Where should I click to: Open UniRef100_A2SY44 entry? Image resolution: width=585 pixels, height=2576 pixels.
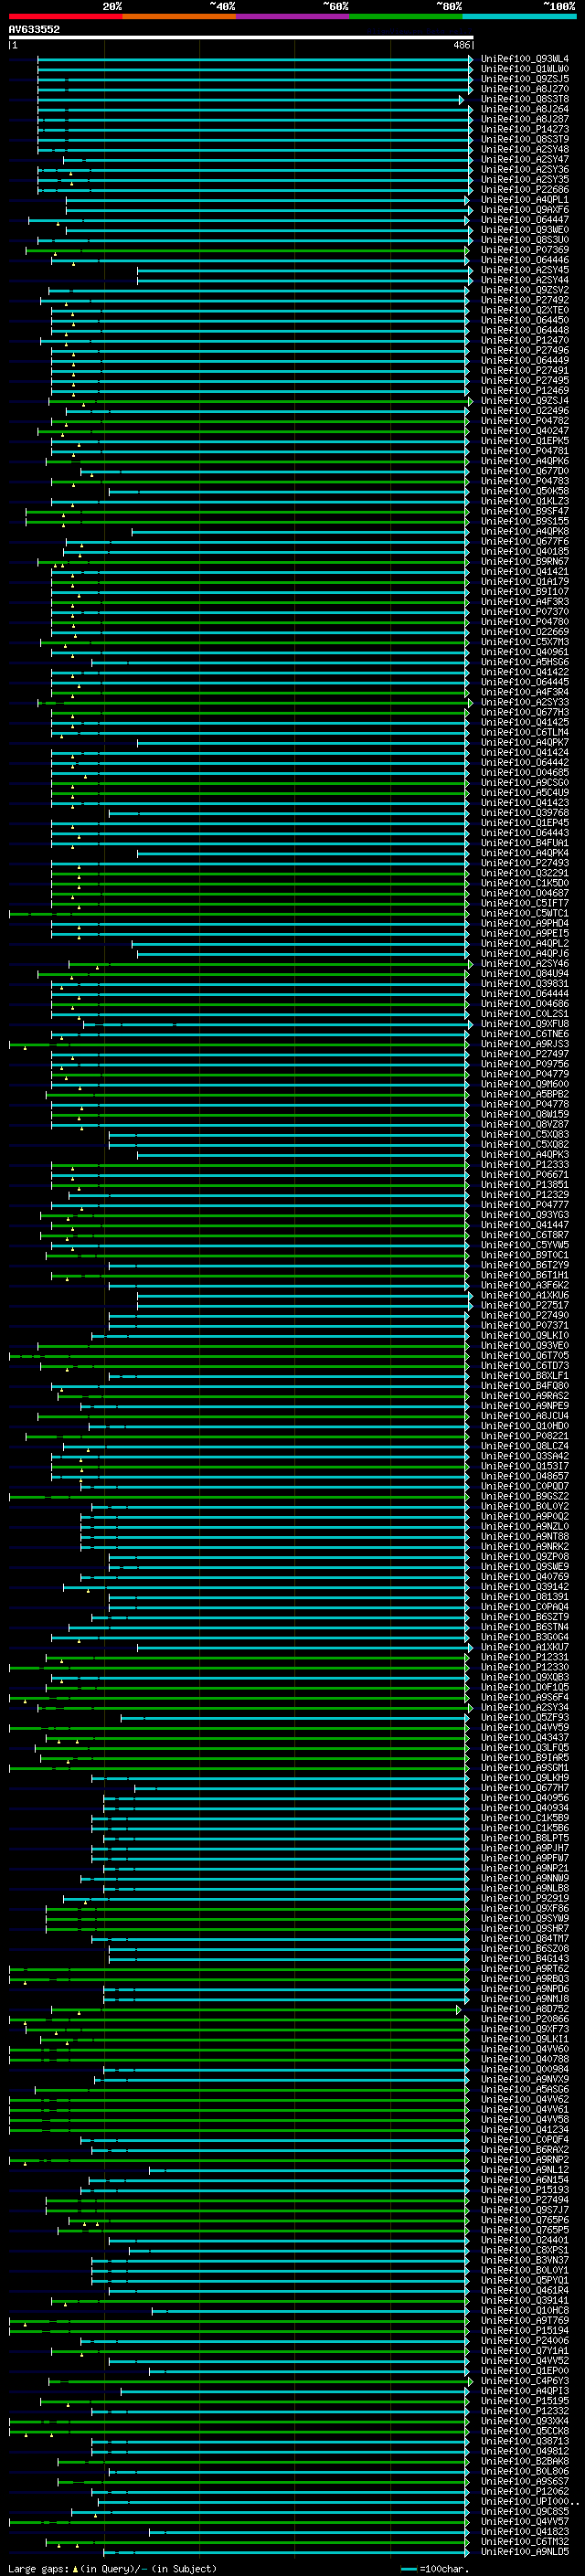(x=524, y=280)
